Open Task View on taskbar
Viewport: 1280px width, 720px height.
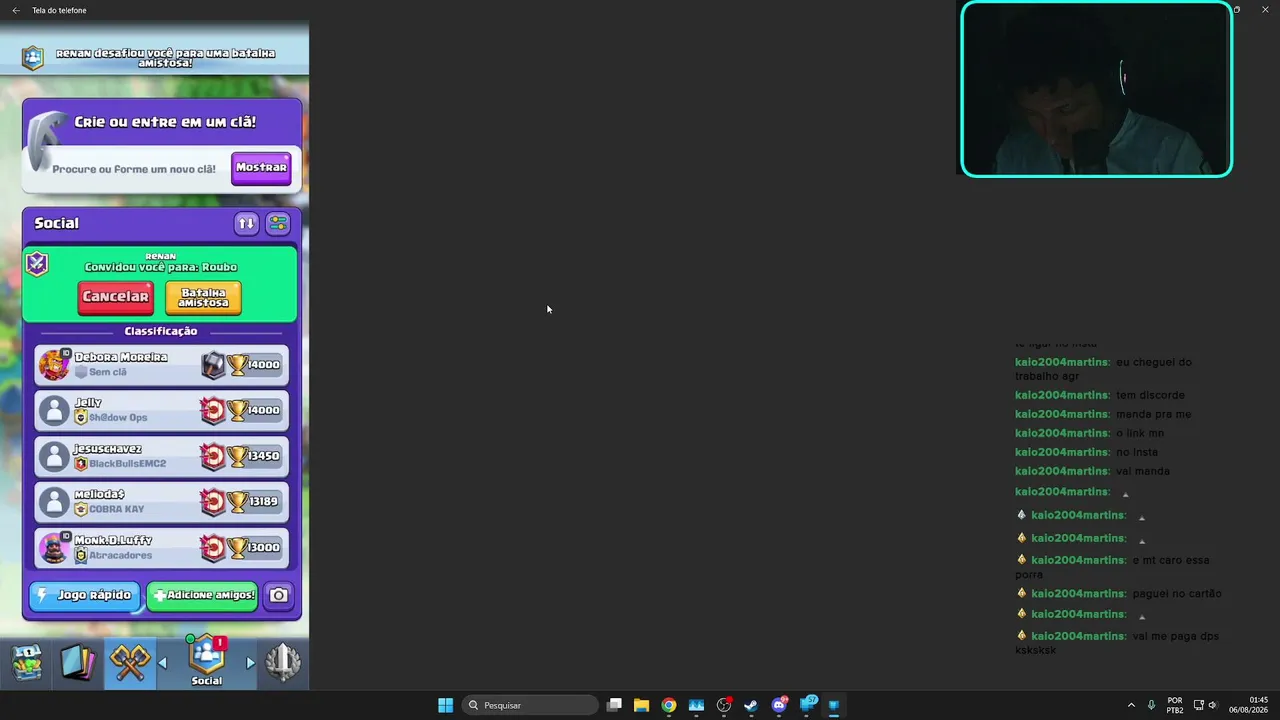pyautogui.click(x=615, y=705)
